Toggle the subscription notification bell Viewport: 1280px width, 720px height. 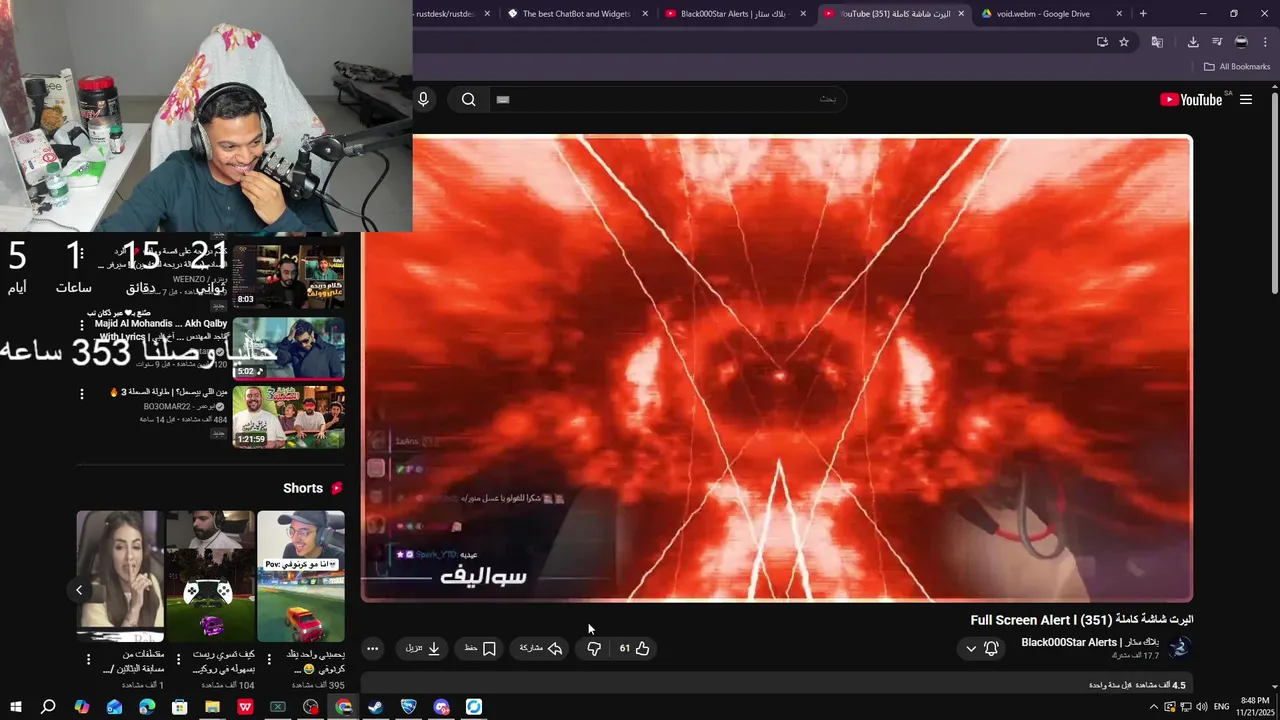(x=991, y=648)
